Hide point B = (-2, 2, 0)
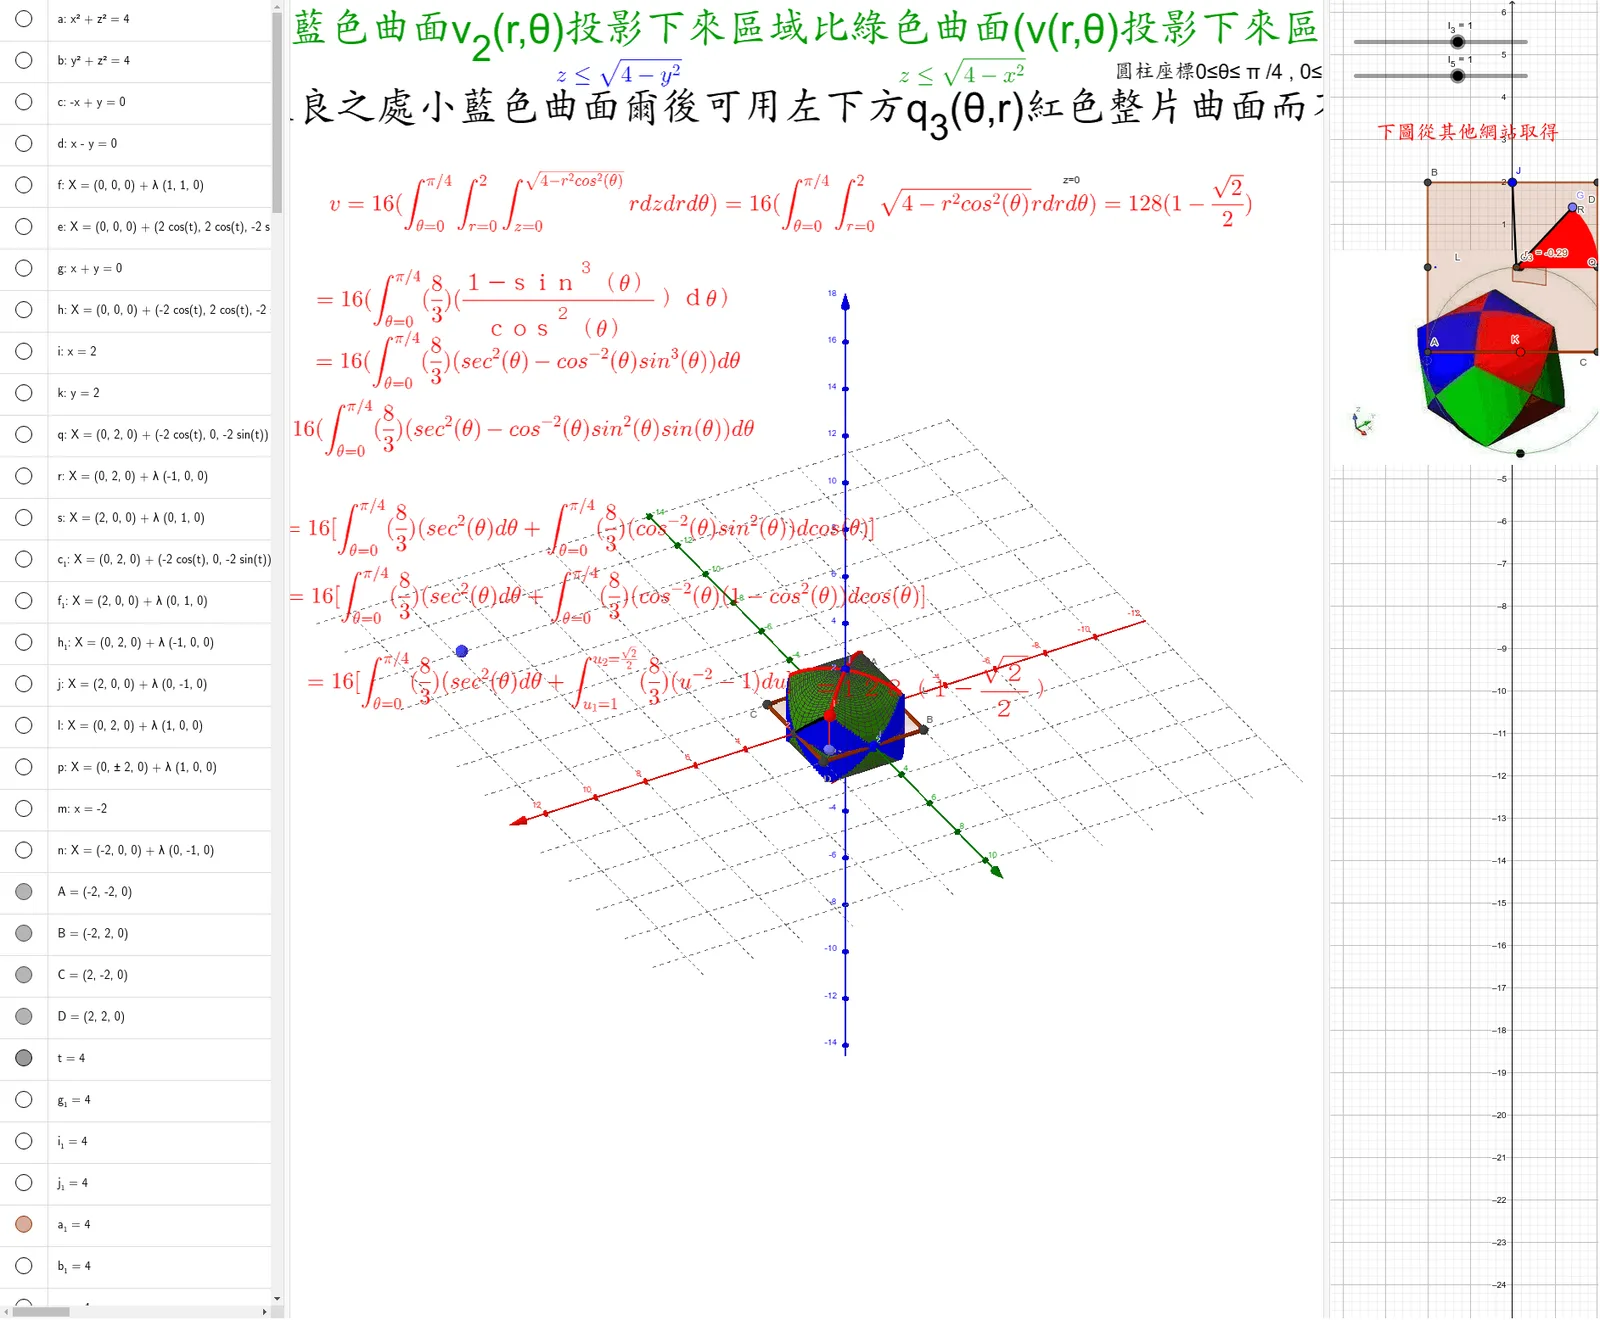Image resolution: width=1600 pixels, height=1320 pixels. click(x=24, y=933)
